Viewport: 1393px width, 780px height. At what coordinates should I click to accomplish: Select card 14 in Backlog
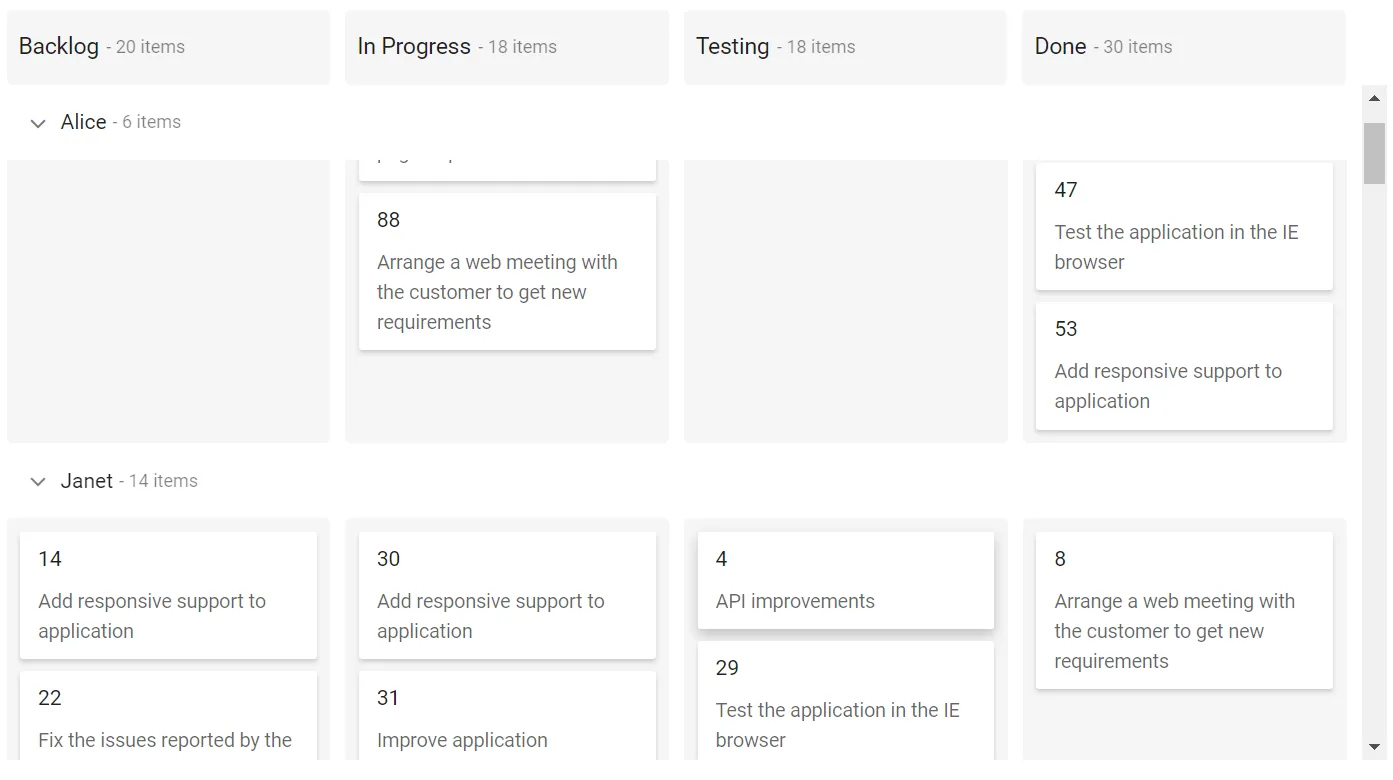tap(168, 595)
